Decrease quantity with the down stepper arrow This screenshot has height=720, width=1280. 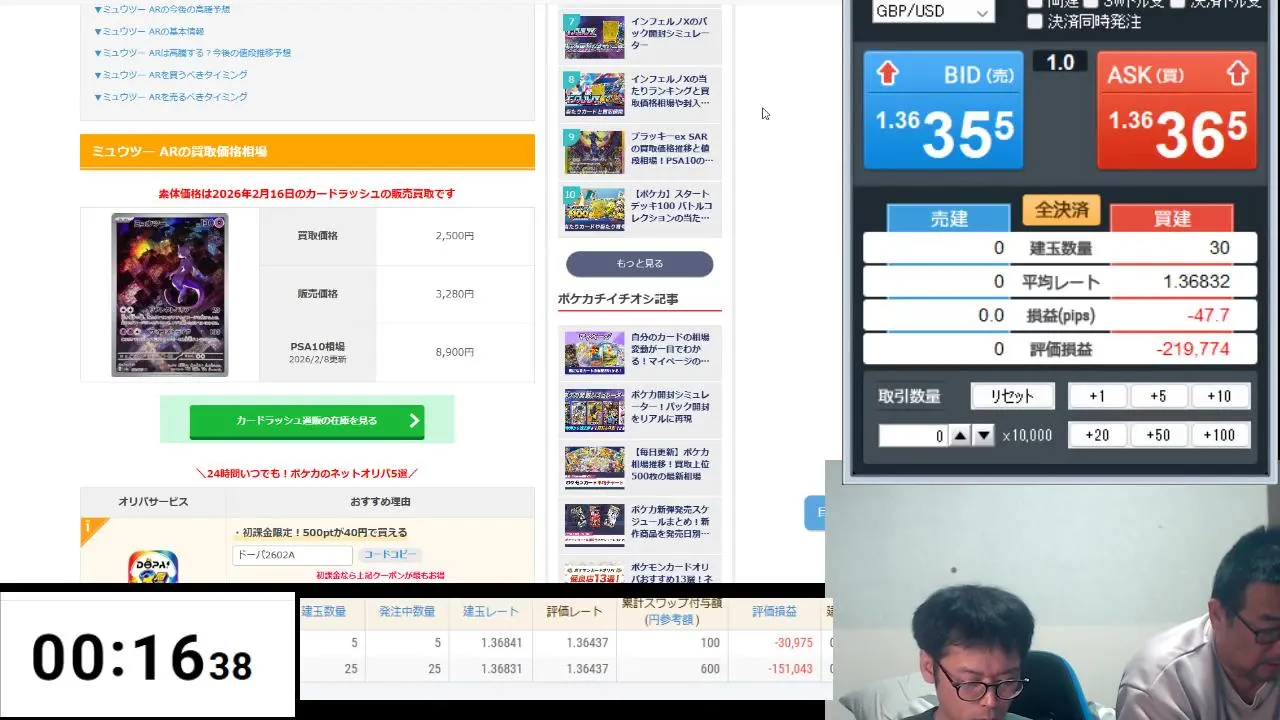pos(984,435)
